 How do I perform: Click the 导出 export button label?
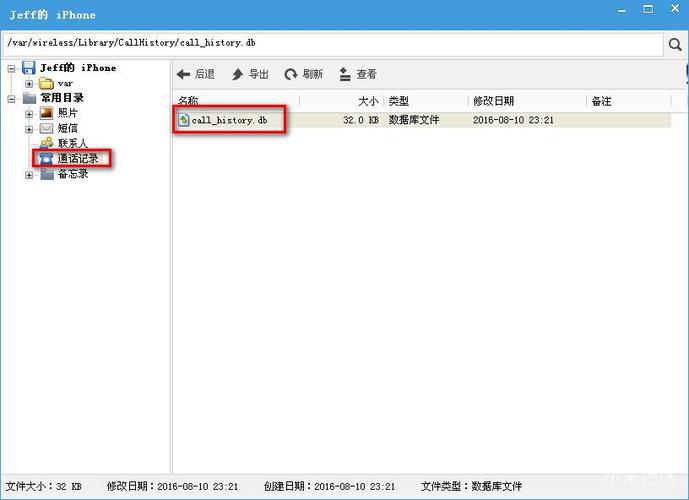259,74
